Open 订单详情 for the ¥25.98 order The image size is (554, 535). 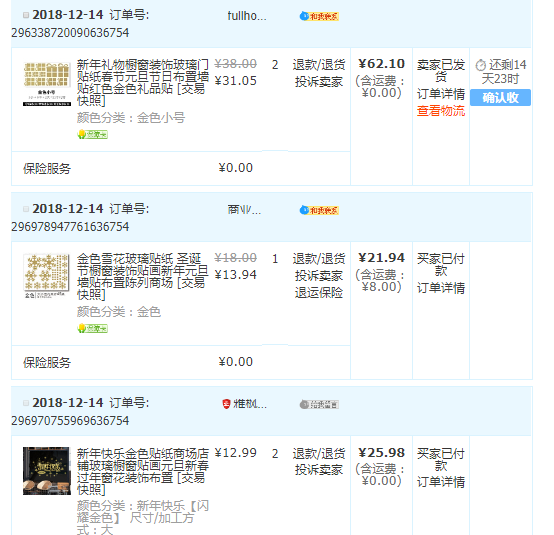pos(441,482)
